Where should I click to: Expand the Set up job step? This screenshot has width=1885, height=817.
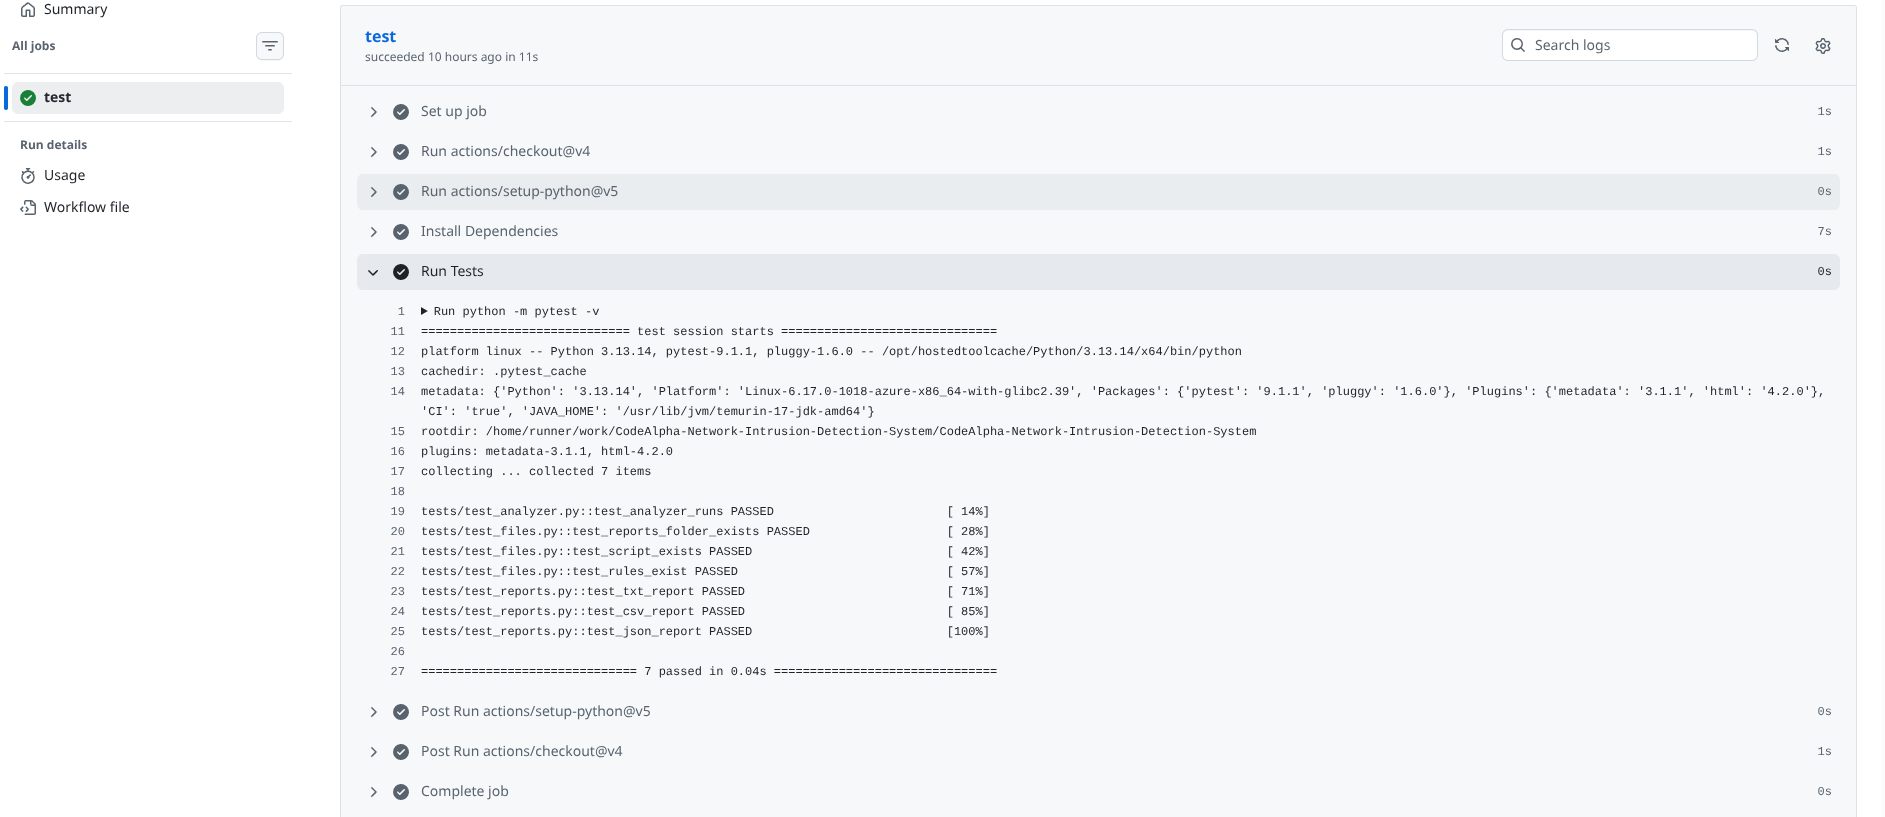(x=373, y=112)
